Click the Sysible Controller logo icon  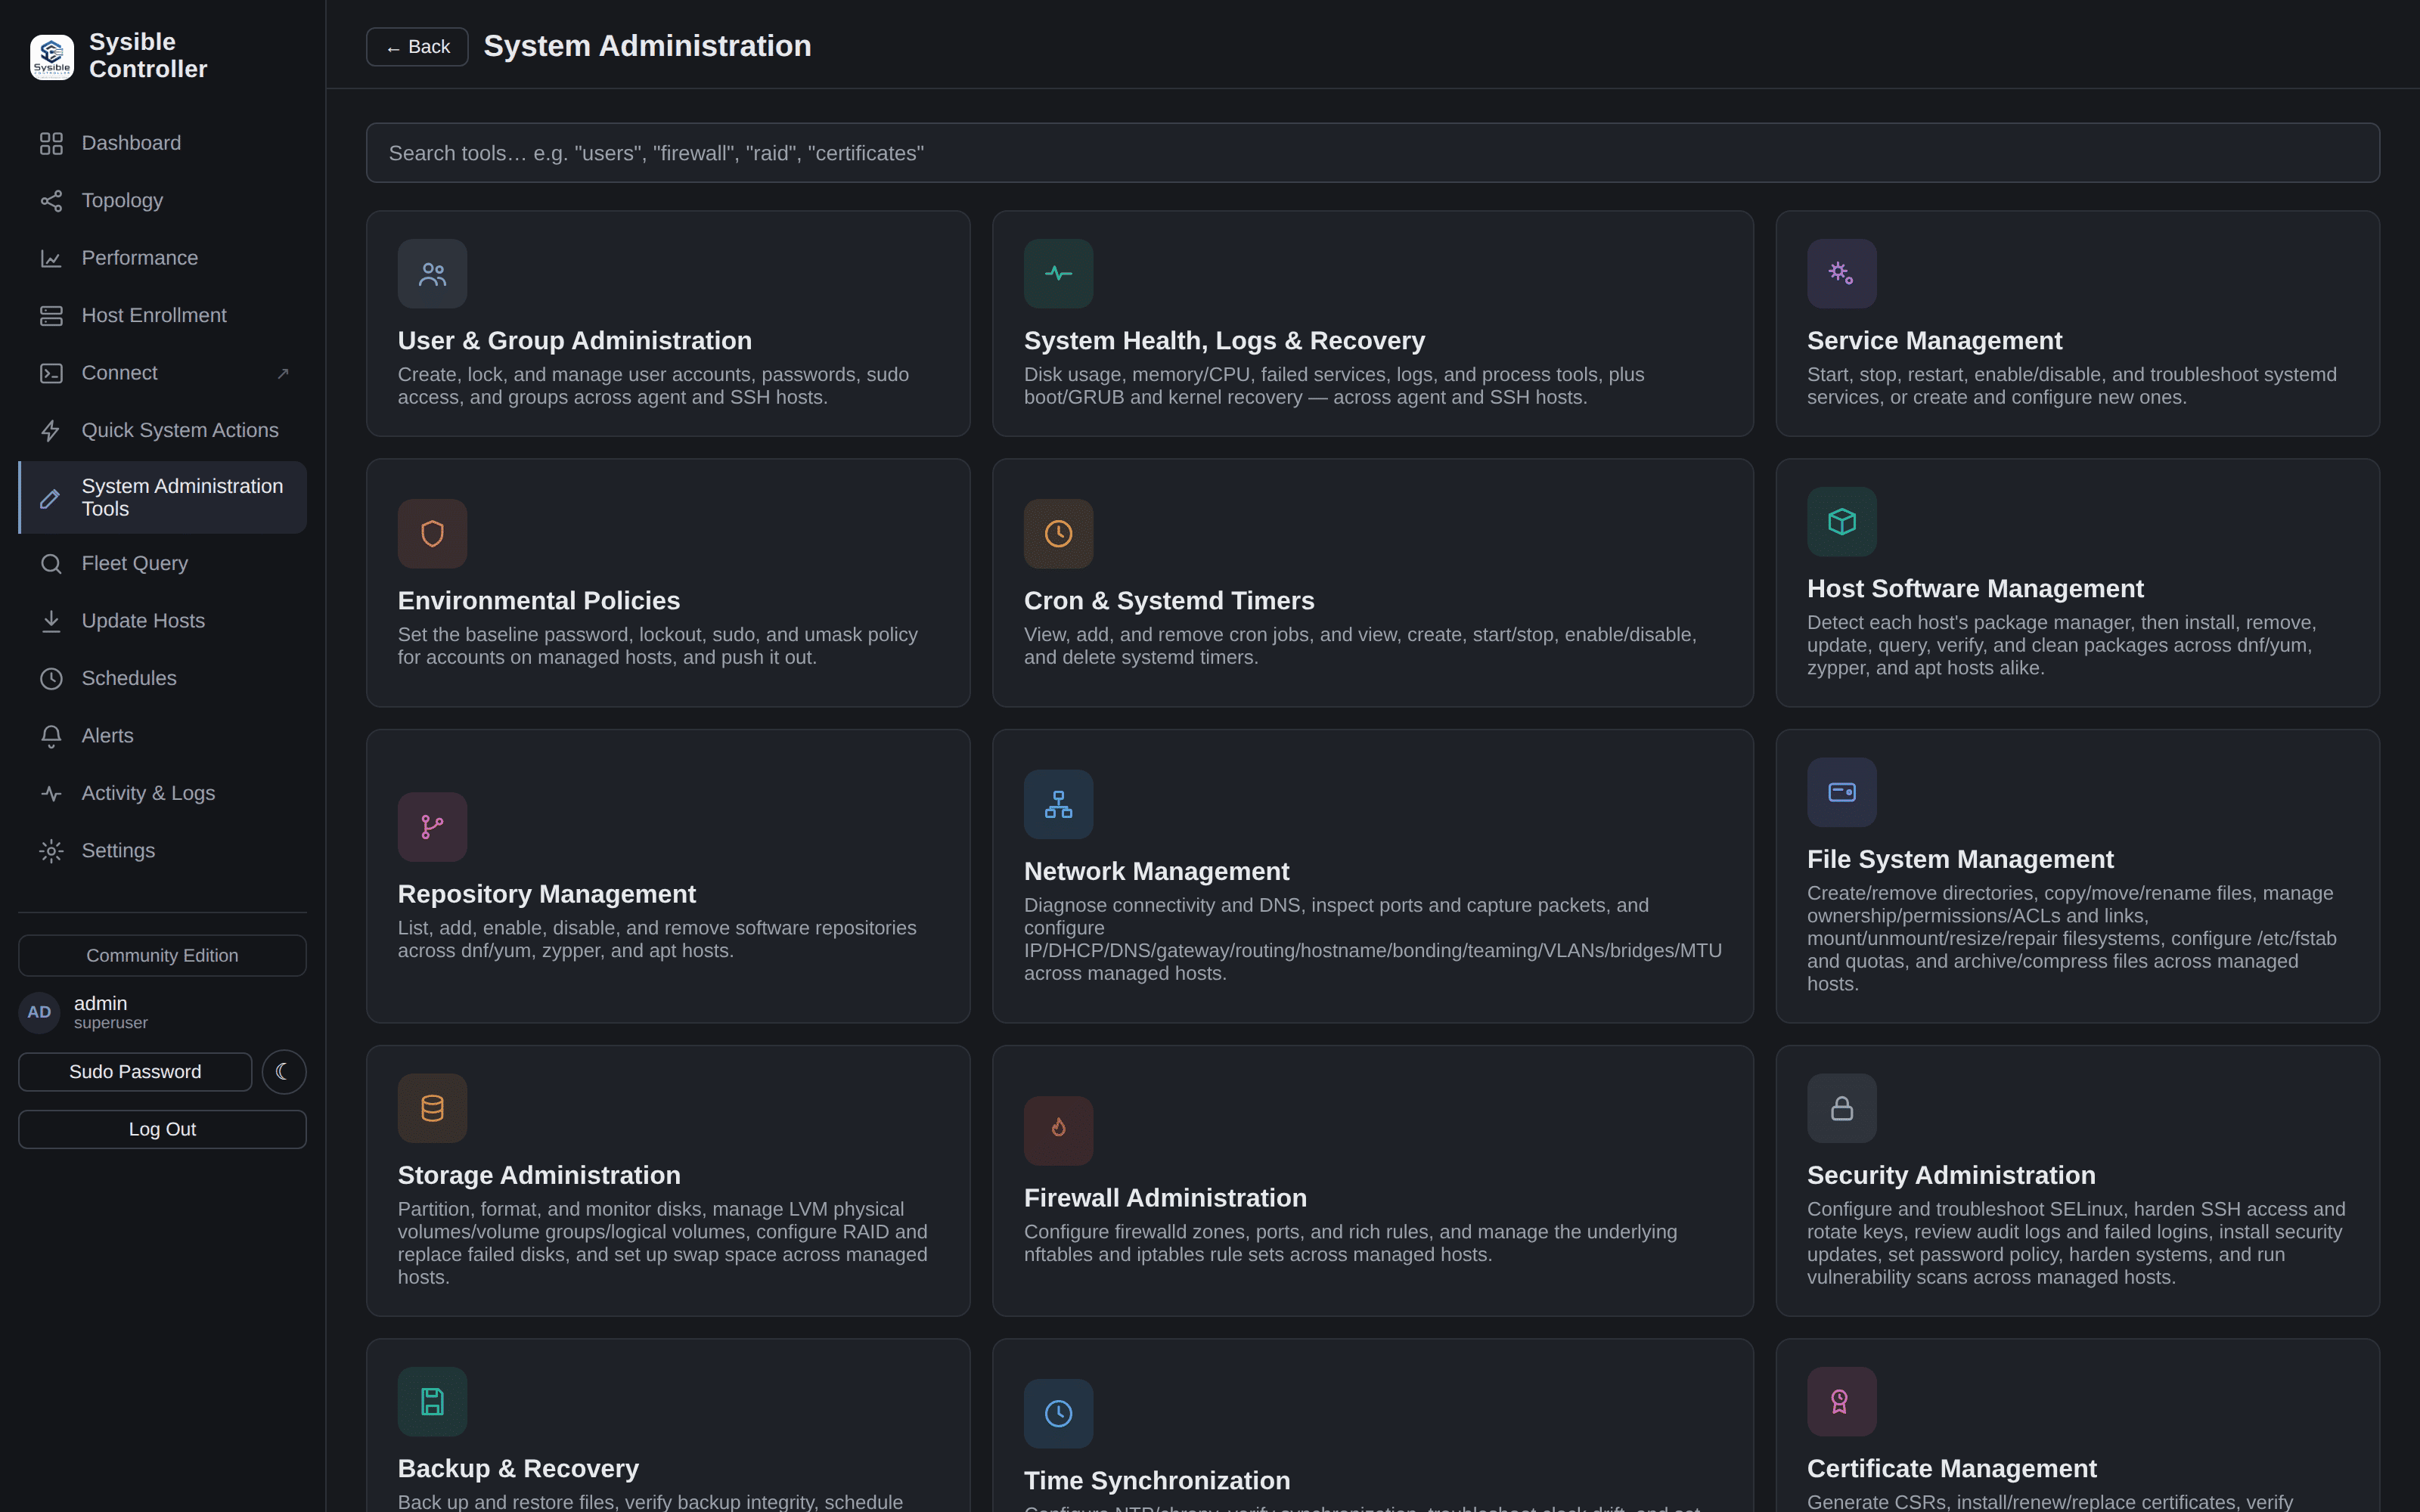coord(52,57)
